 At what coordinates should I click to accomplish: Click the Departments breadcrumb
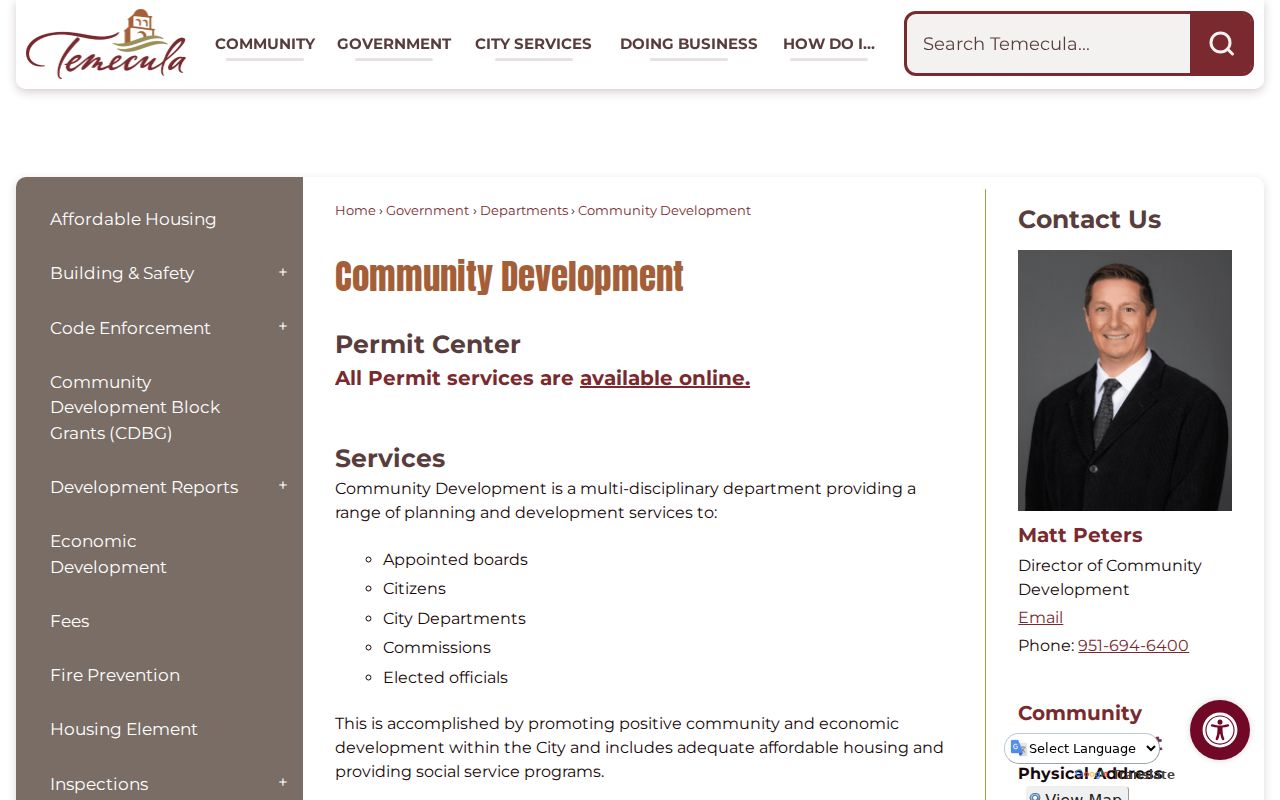tap(524, 210)
